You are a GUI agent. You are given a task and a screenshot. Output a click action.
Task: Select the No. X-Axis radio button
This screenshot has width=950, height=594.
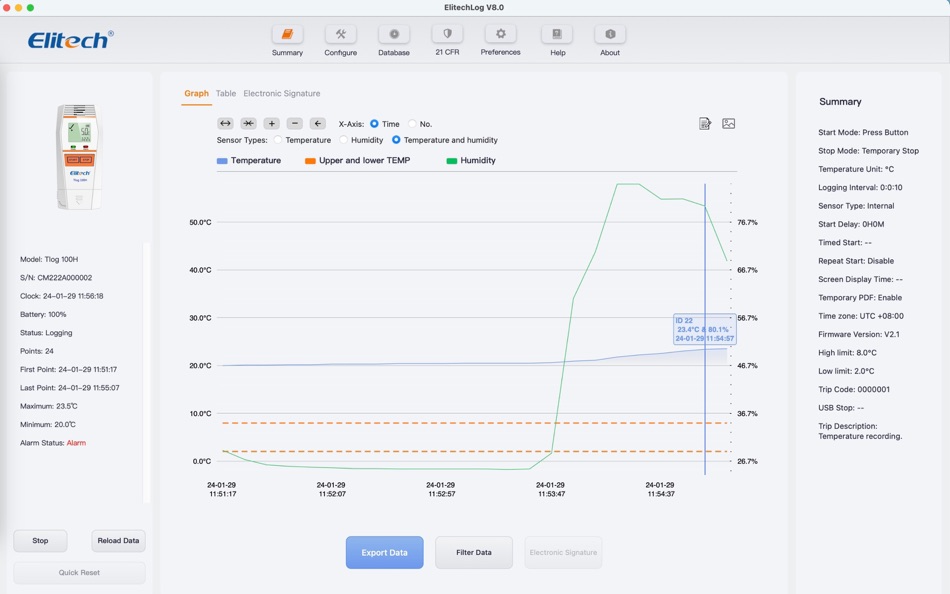[412, 124]
